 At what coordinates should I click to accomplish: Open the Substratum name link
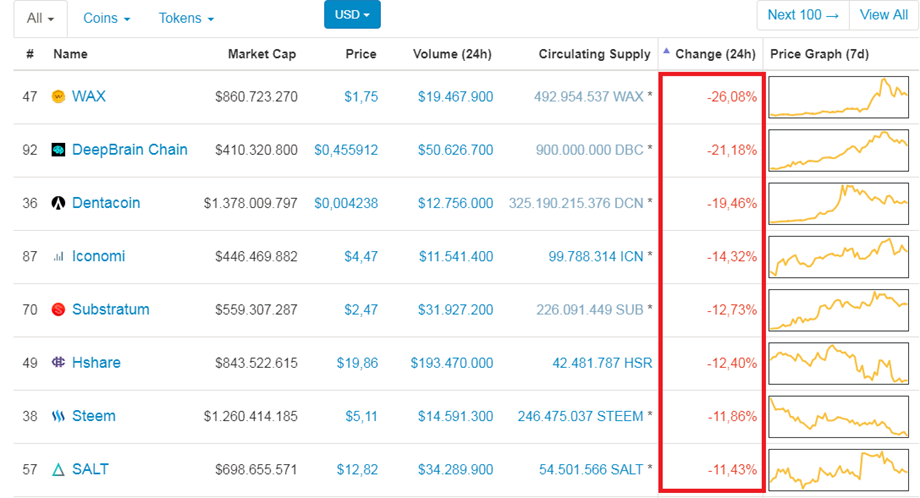coord(111,309)
